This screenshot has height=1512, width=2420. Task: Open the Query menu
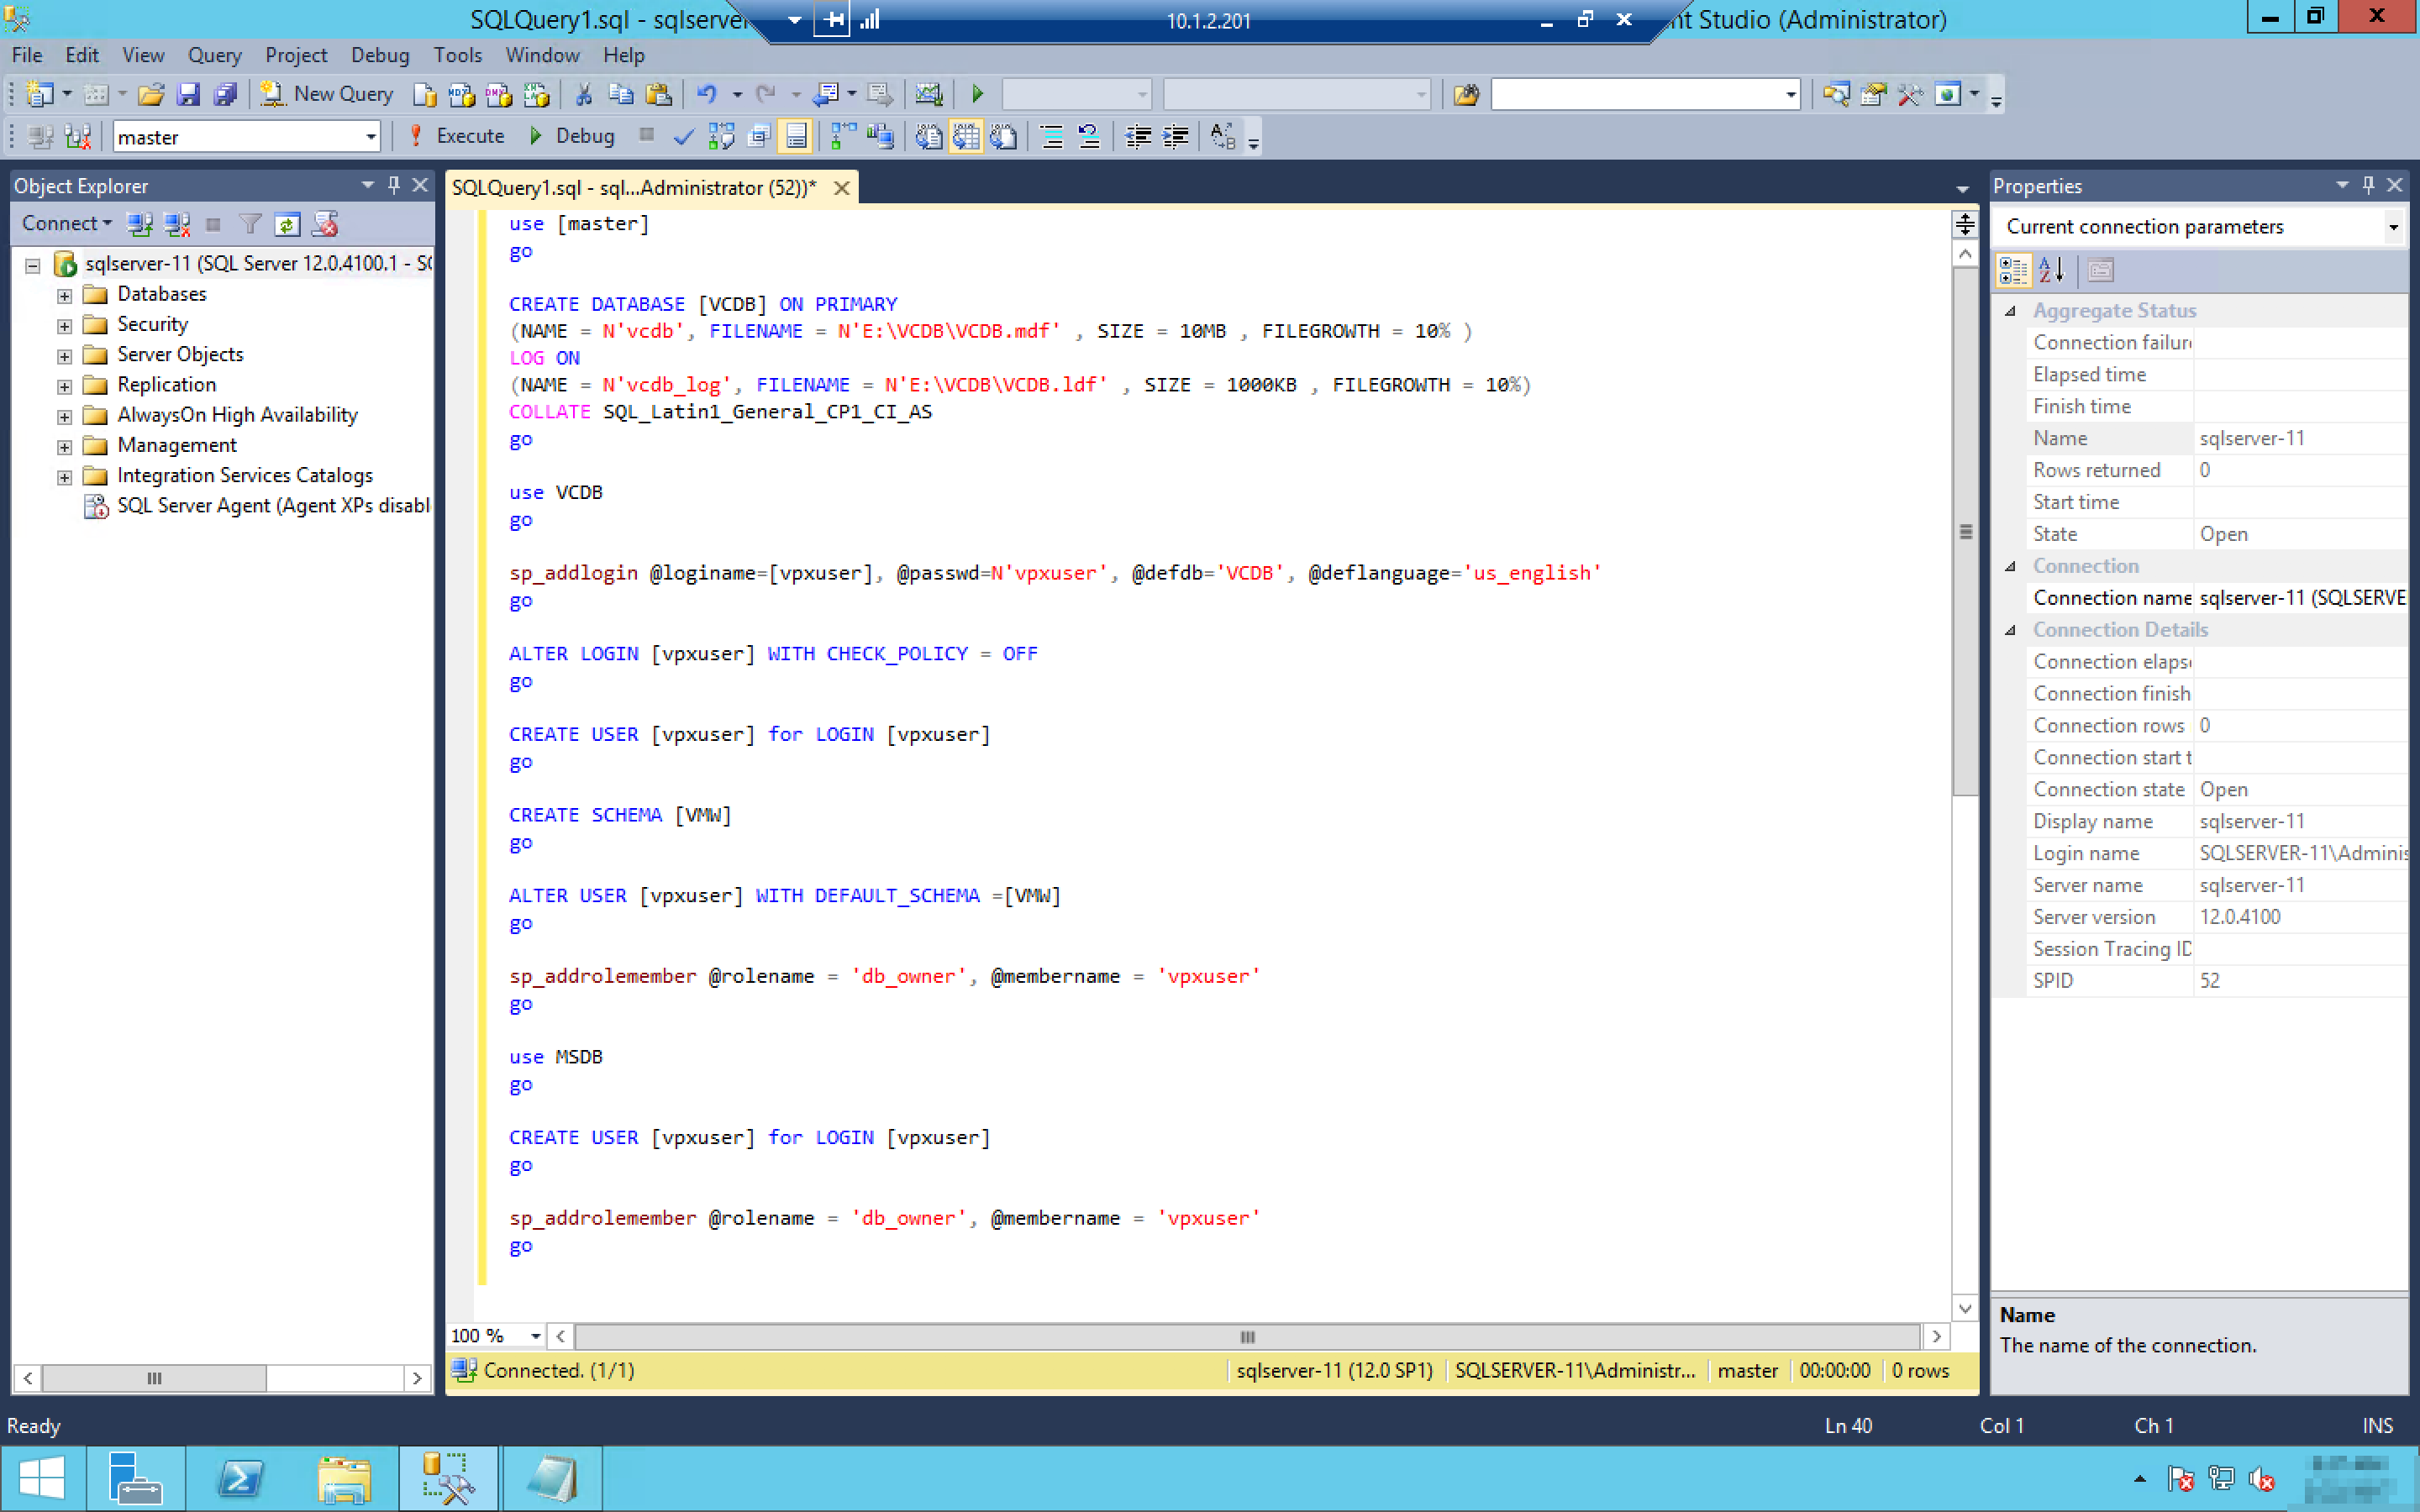(x=214, y=55)
